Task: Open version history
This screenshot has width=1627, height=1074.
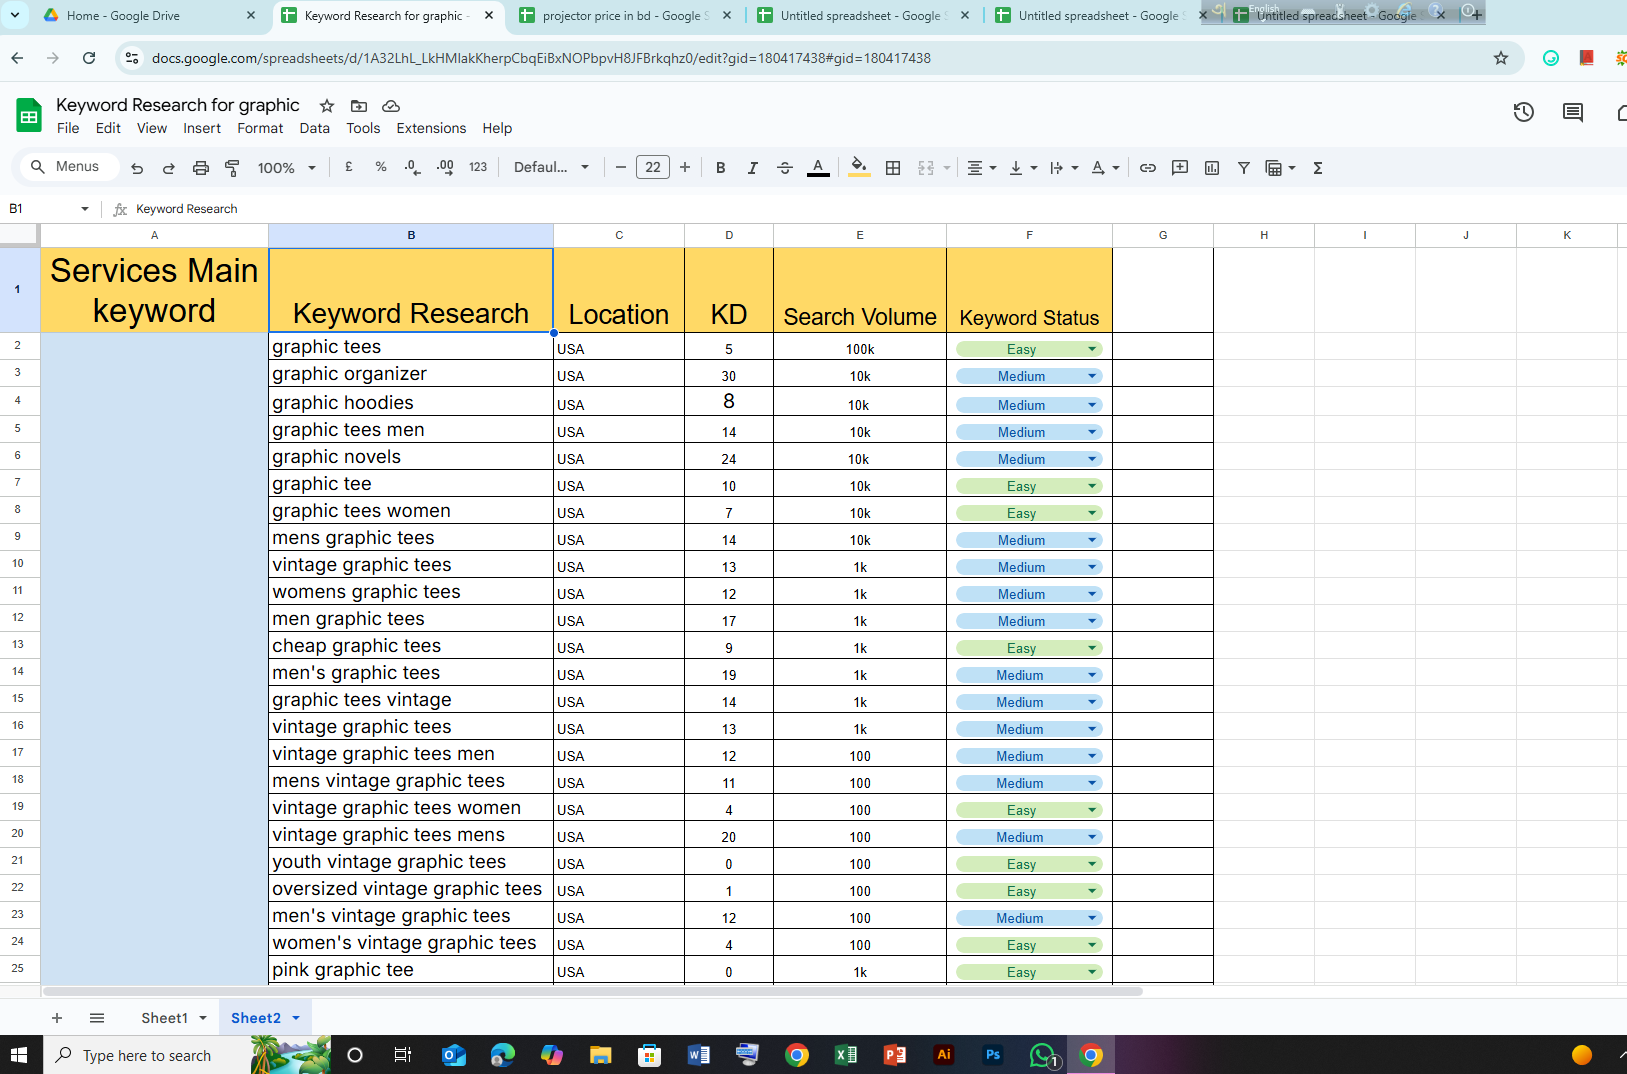Action: (1523, 112)
